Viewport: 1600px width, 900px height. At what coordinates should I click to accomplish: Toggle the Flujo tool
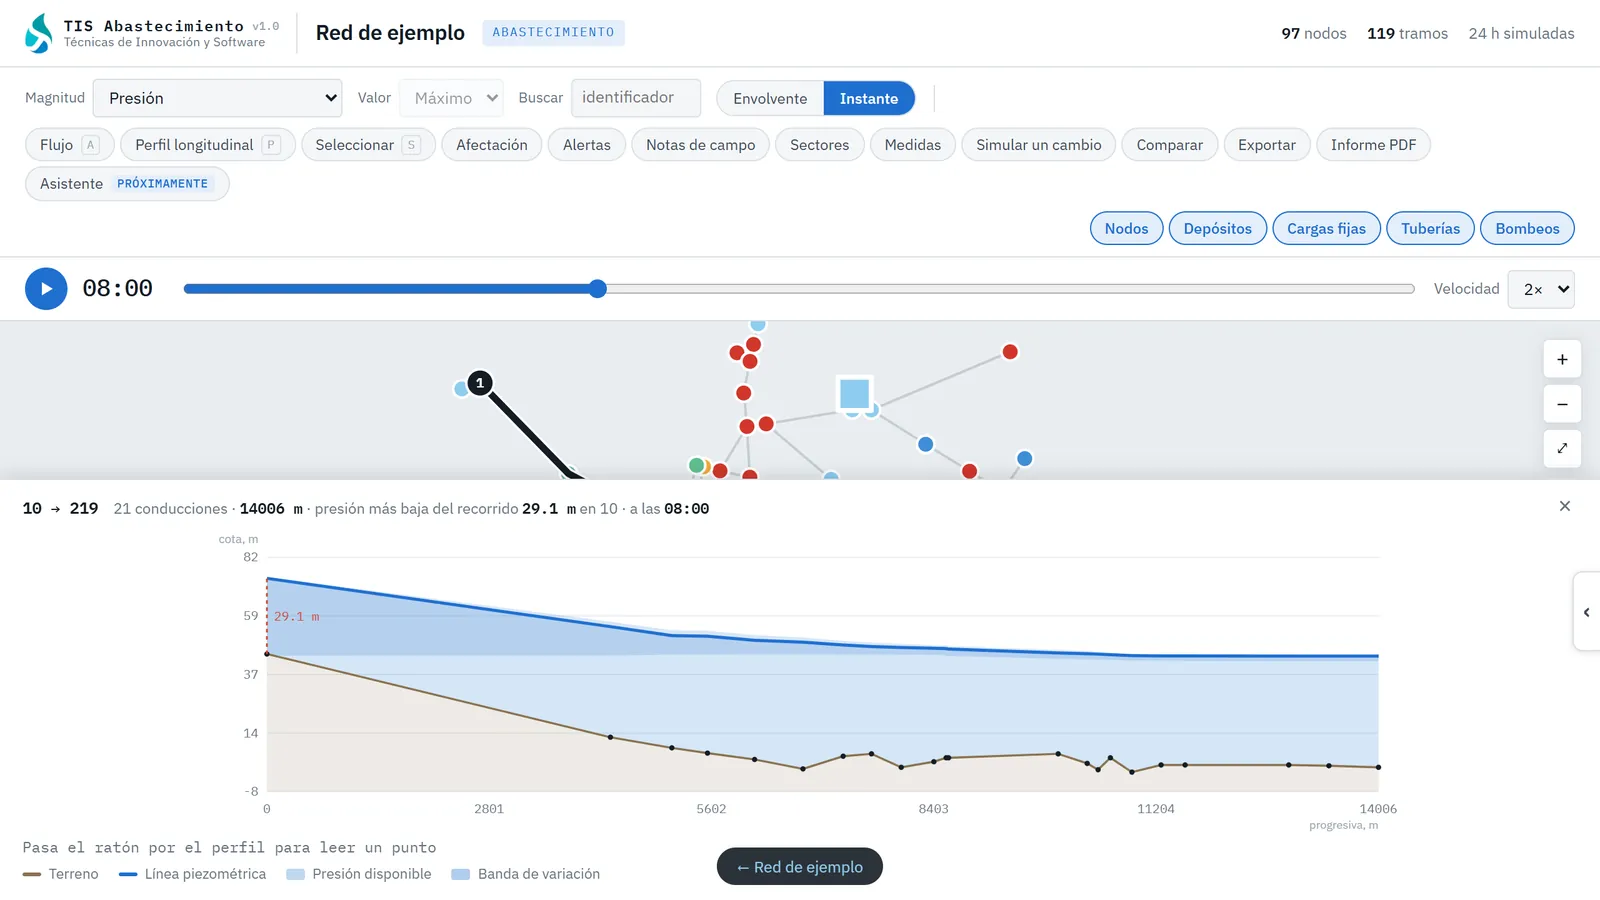click(70, 145)
